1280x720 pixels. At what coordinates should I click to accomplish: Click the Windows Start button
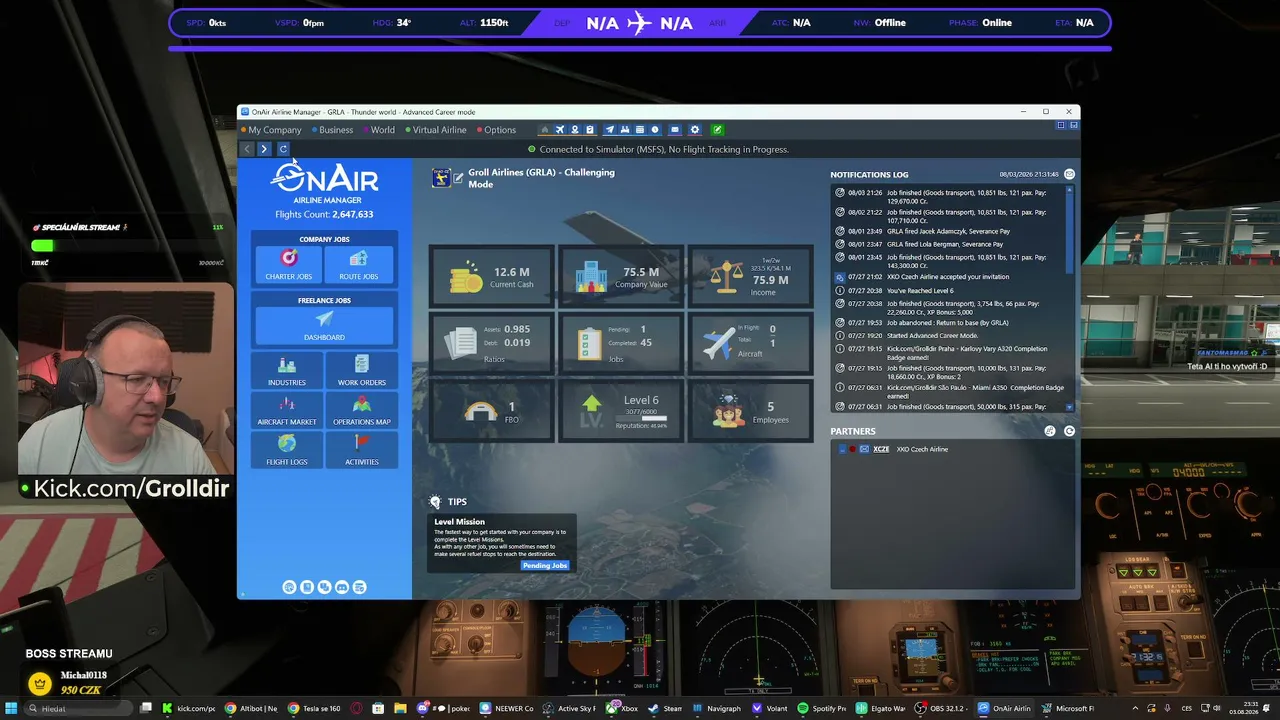pos(11,708)
